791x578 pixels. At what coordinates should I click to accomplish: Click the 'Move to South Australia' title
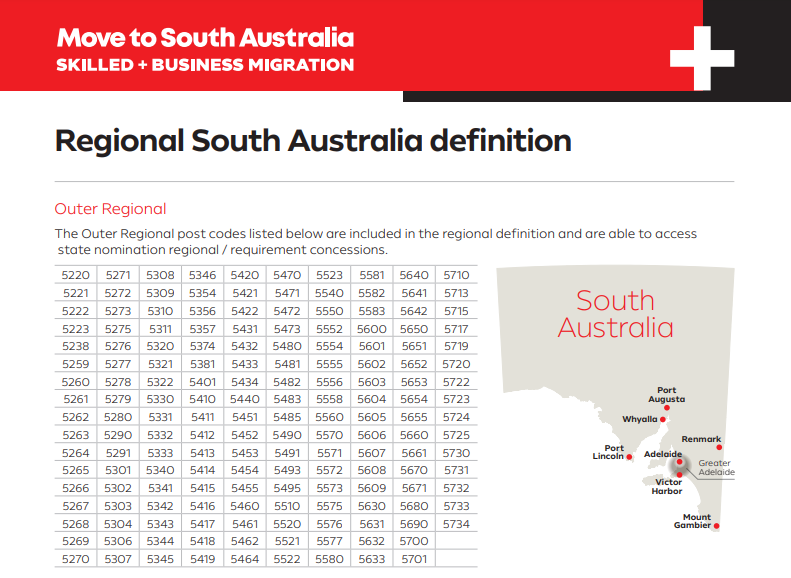tap(205, 38)
